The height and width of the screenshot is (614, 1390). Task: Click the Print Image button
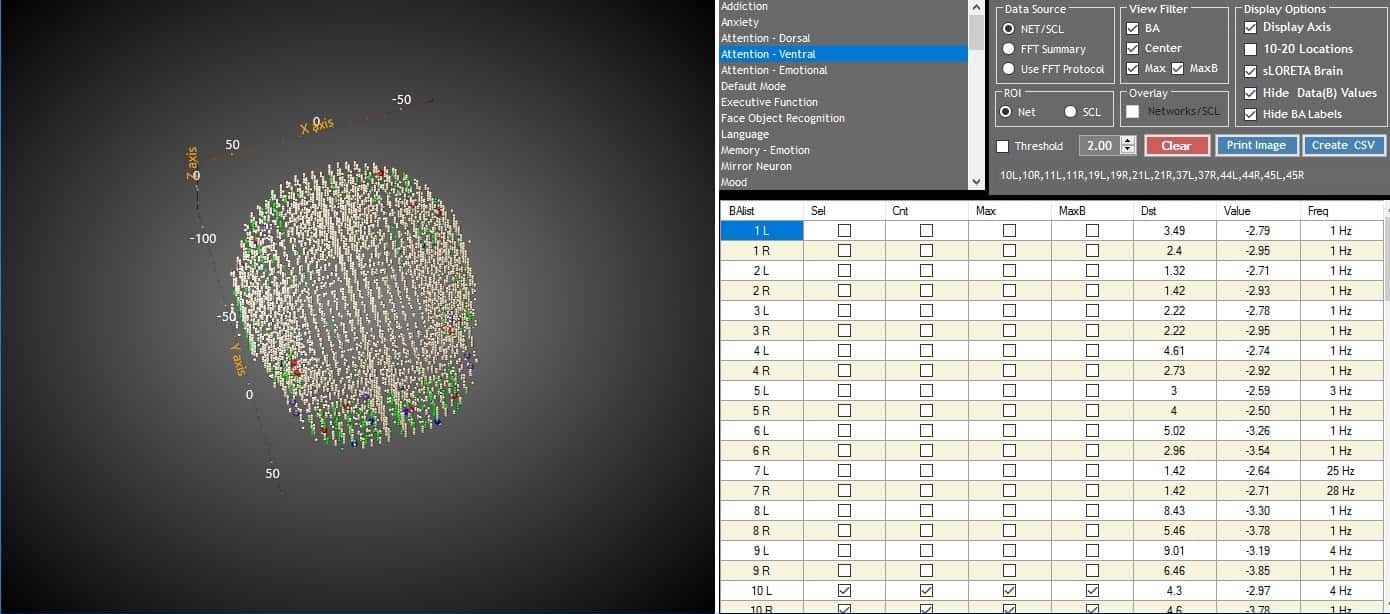pos(1256,146)
